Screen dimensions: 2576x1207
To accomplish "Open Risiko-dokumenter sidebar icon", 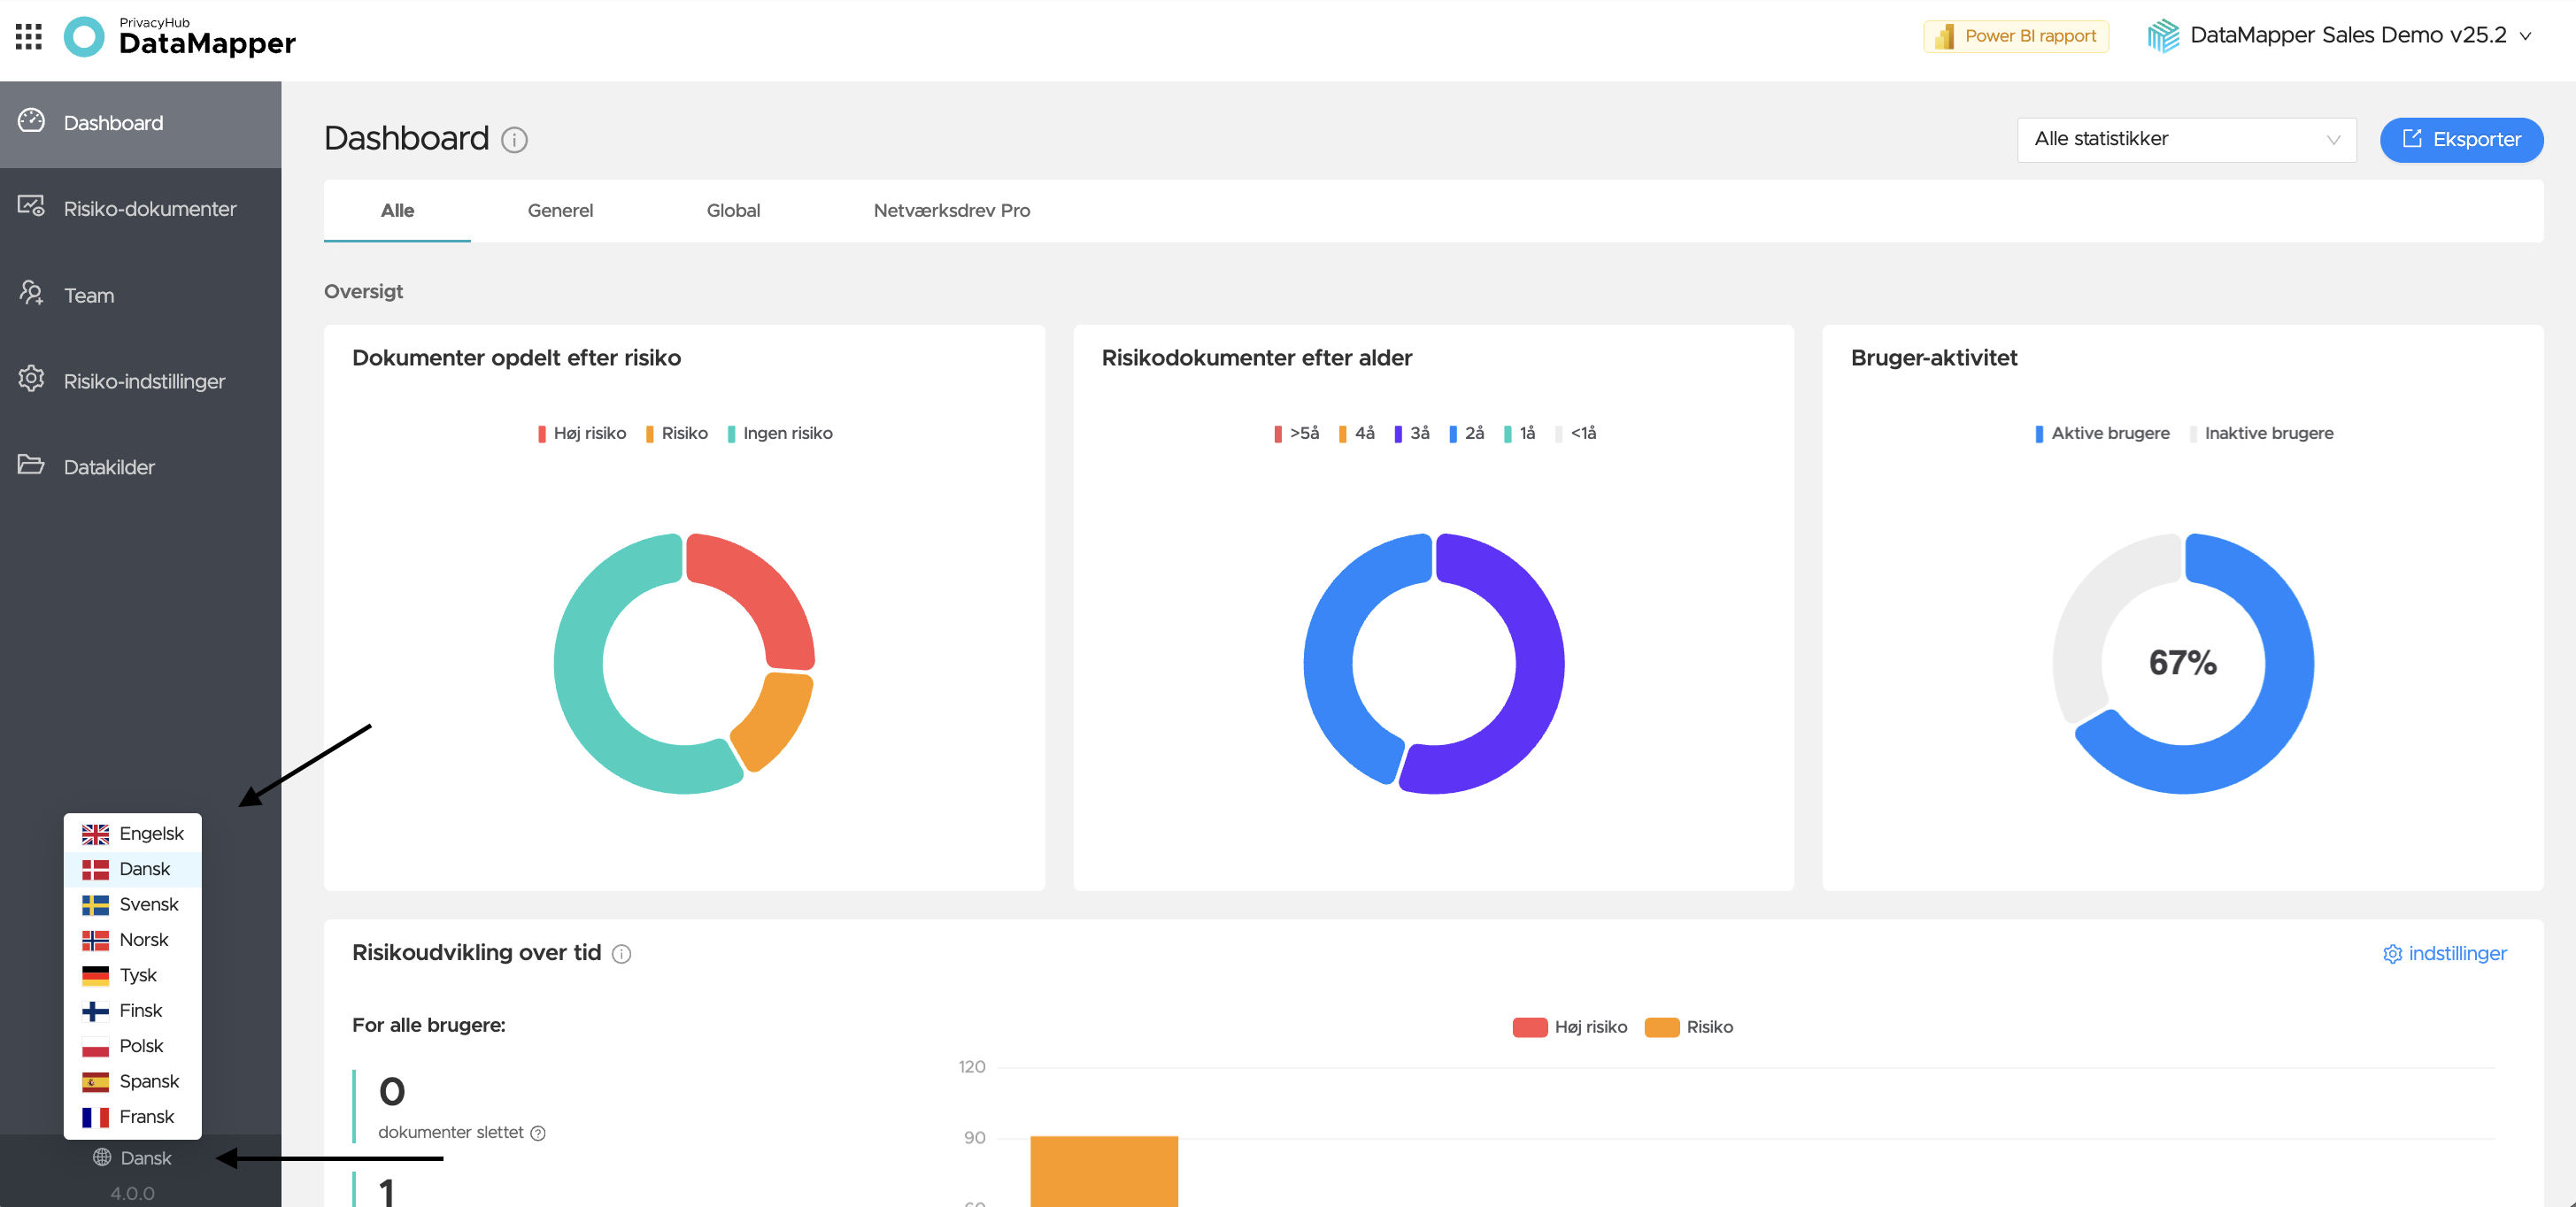I will [x=31, y=207].
